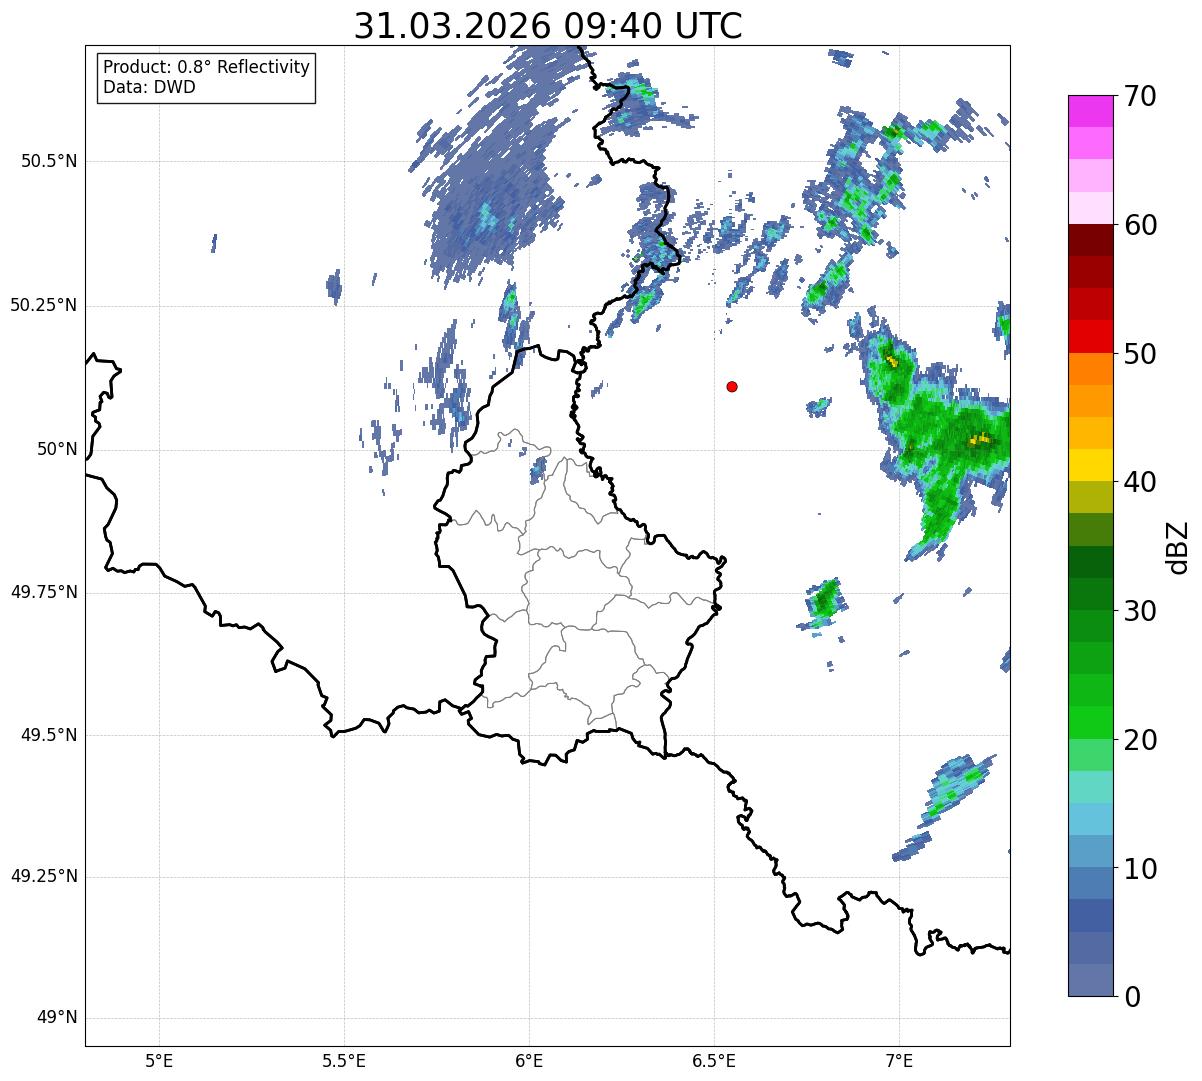1202x1081 pixels.
Task: Click the colorbar tick label 70
Action: tap(1140, 96)
